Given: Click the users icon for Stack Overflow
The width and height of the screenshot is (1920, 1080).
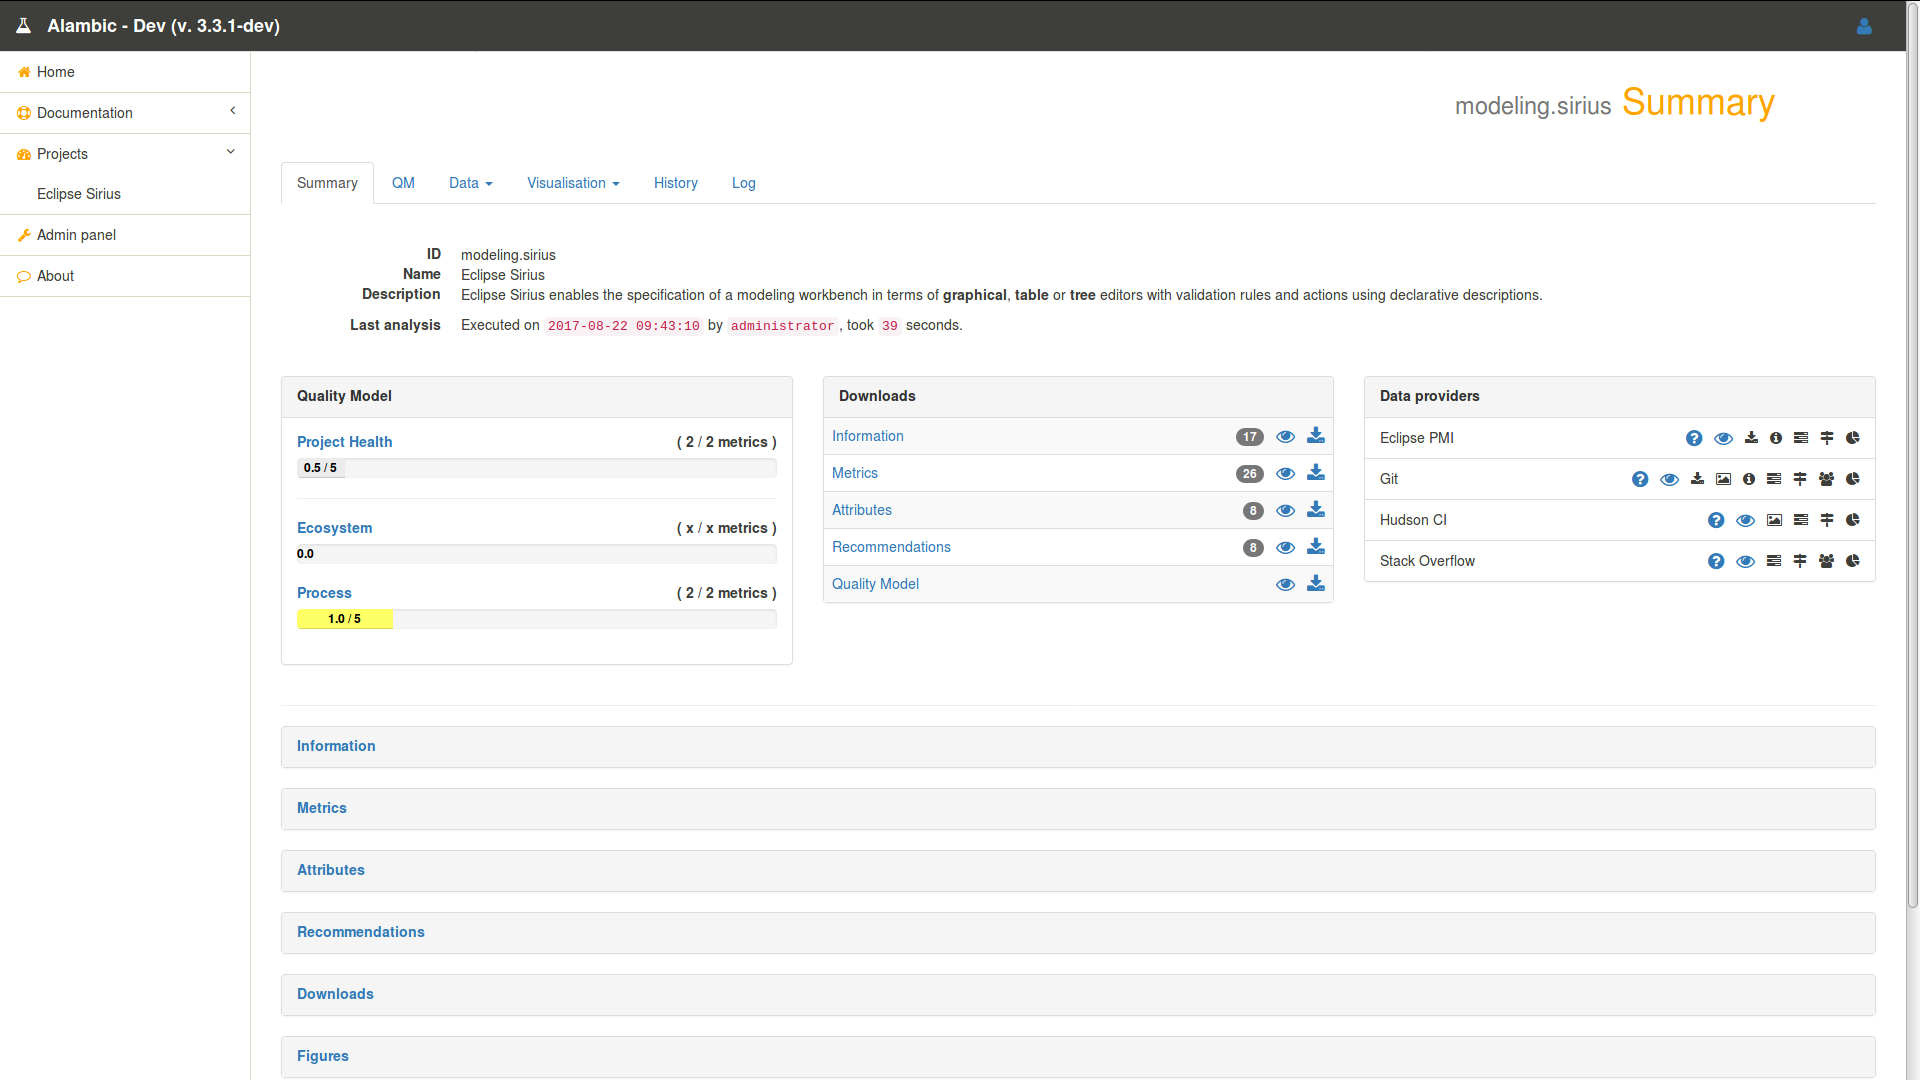Looking at the screenshot, I should [1827, 561].
